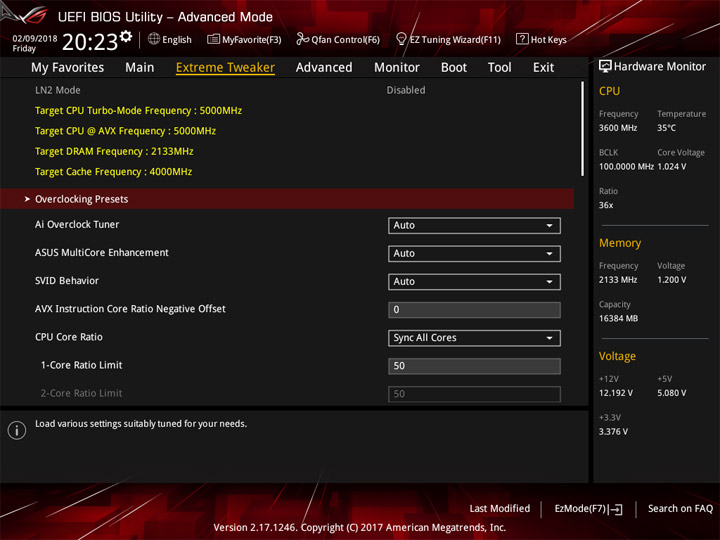The width and height of the screenshot is (720, 540).
Task: Switch to Monitor tab
Action: (x=397, y=68)
